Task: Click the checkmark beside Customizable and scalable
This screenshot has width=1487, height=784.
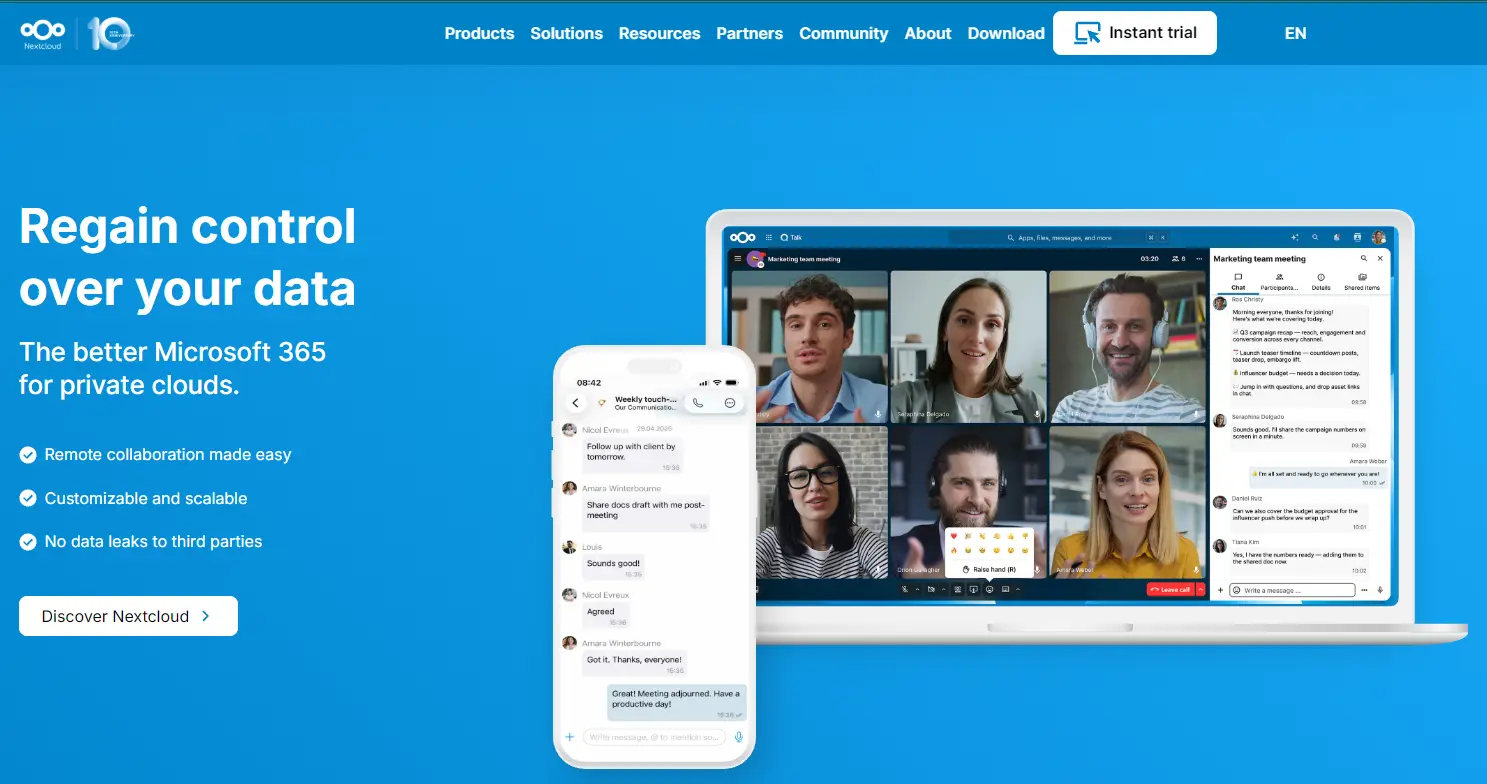Action: tap(28, 498)
